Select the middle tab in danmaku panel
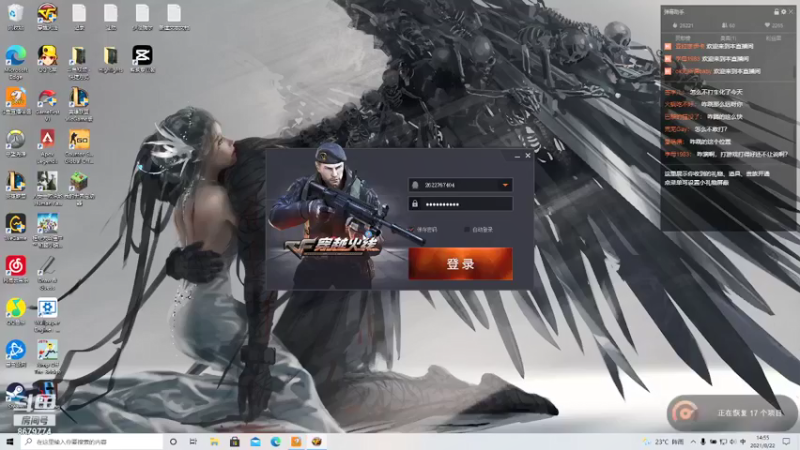This screenshot has height=450, width=800. point(728,38)
